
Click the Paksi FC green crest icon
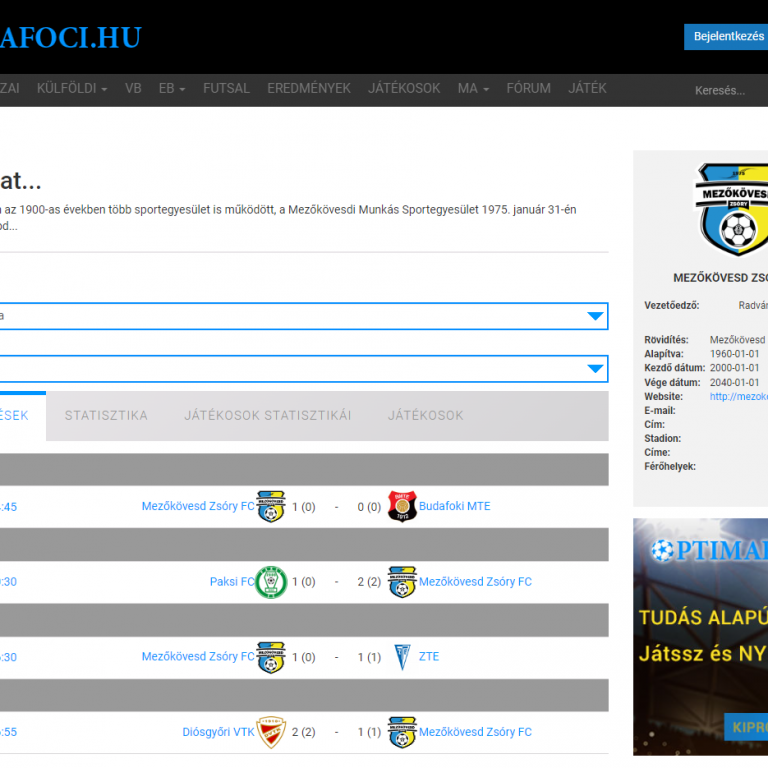click(x=271, y=581)
